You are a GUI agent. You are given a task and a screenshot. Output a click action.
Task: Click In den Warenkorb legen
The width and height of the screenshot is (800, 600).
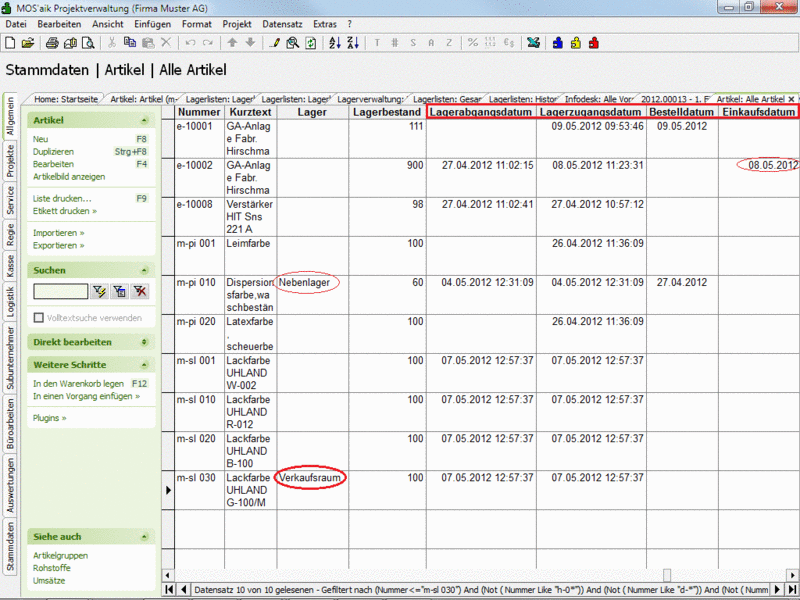point(78,384)
